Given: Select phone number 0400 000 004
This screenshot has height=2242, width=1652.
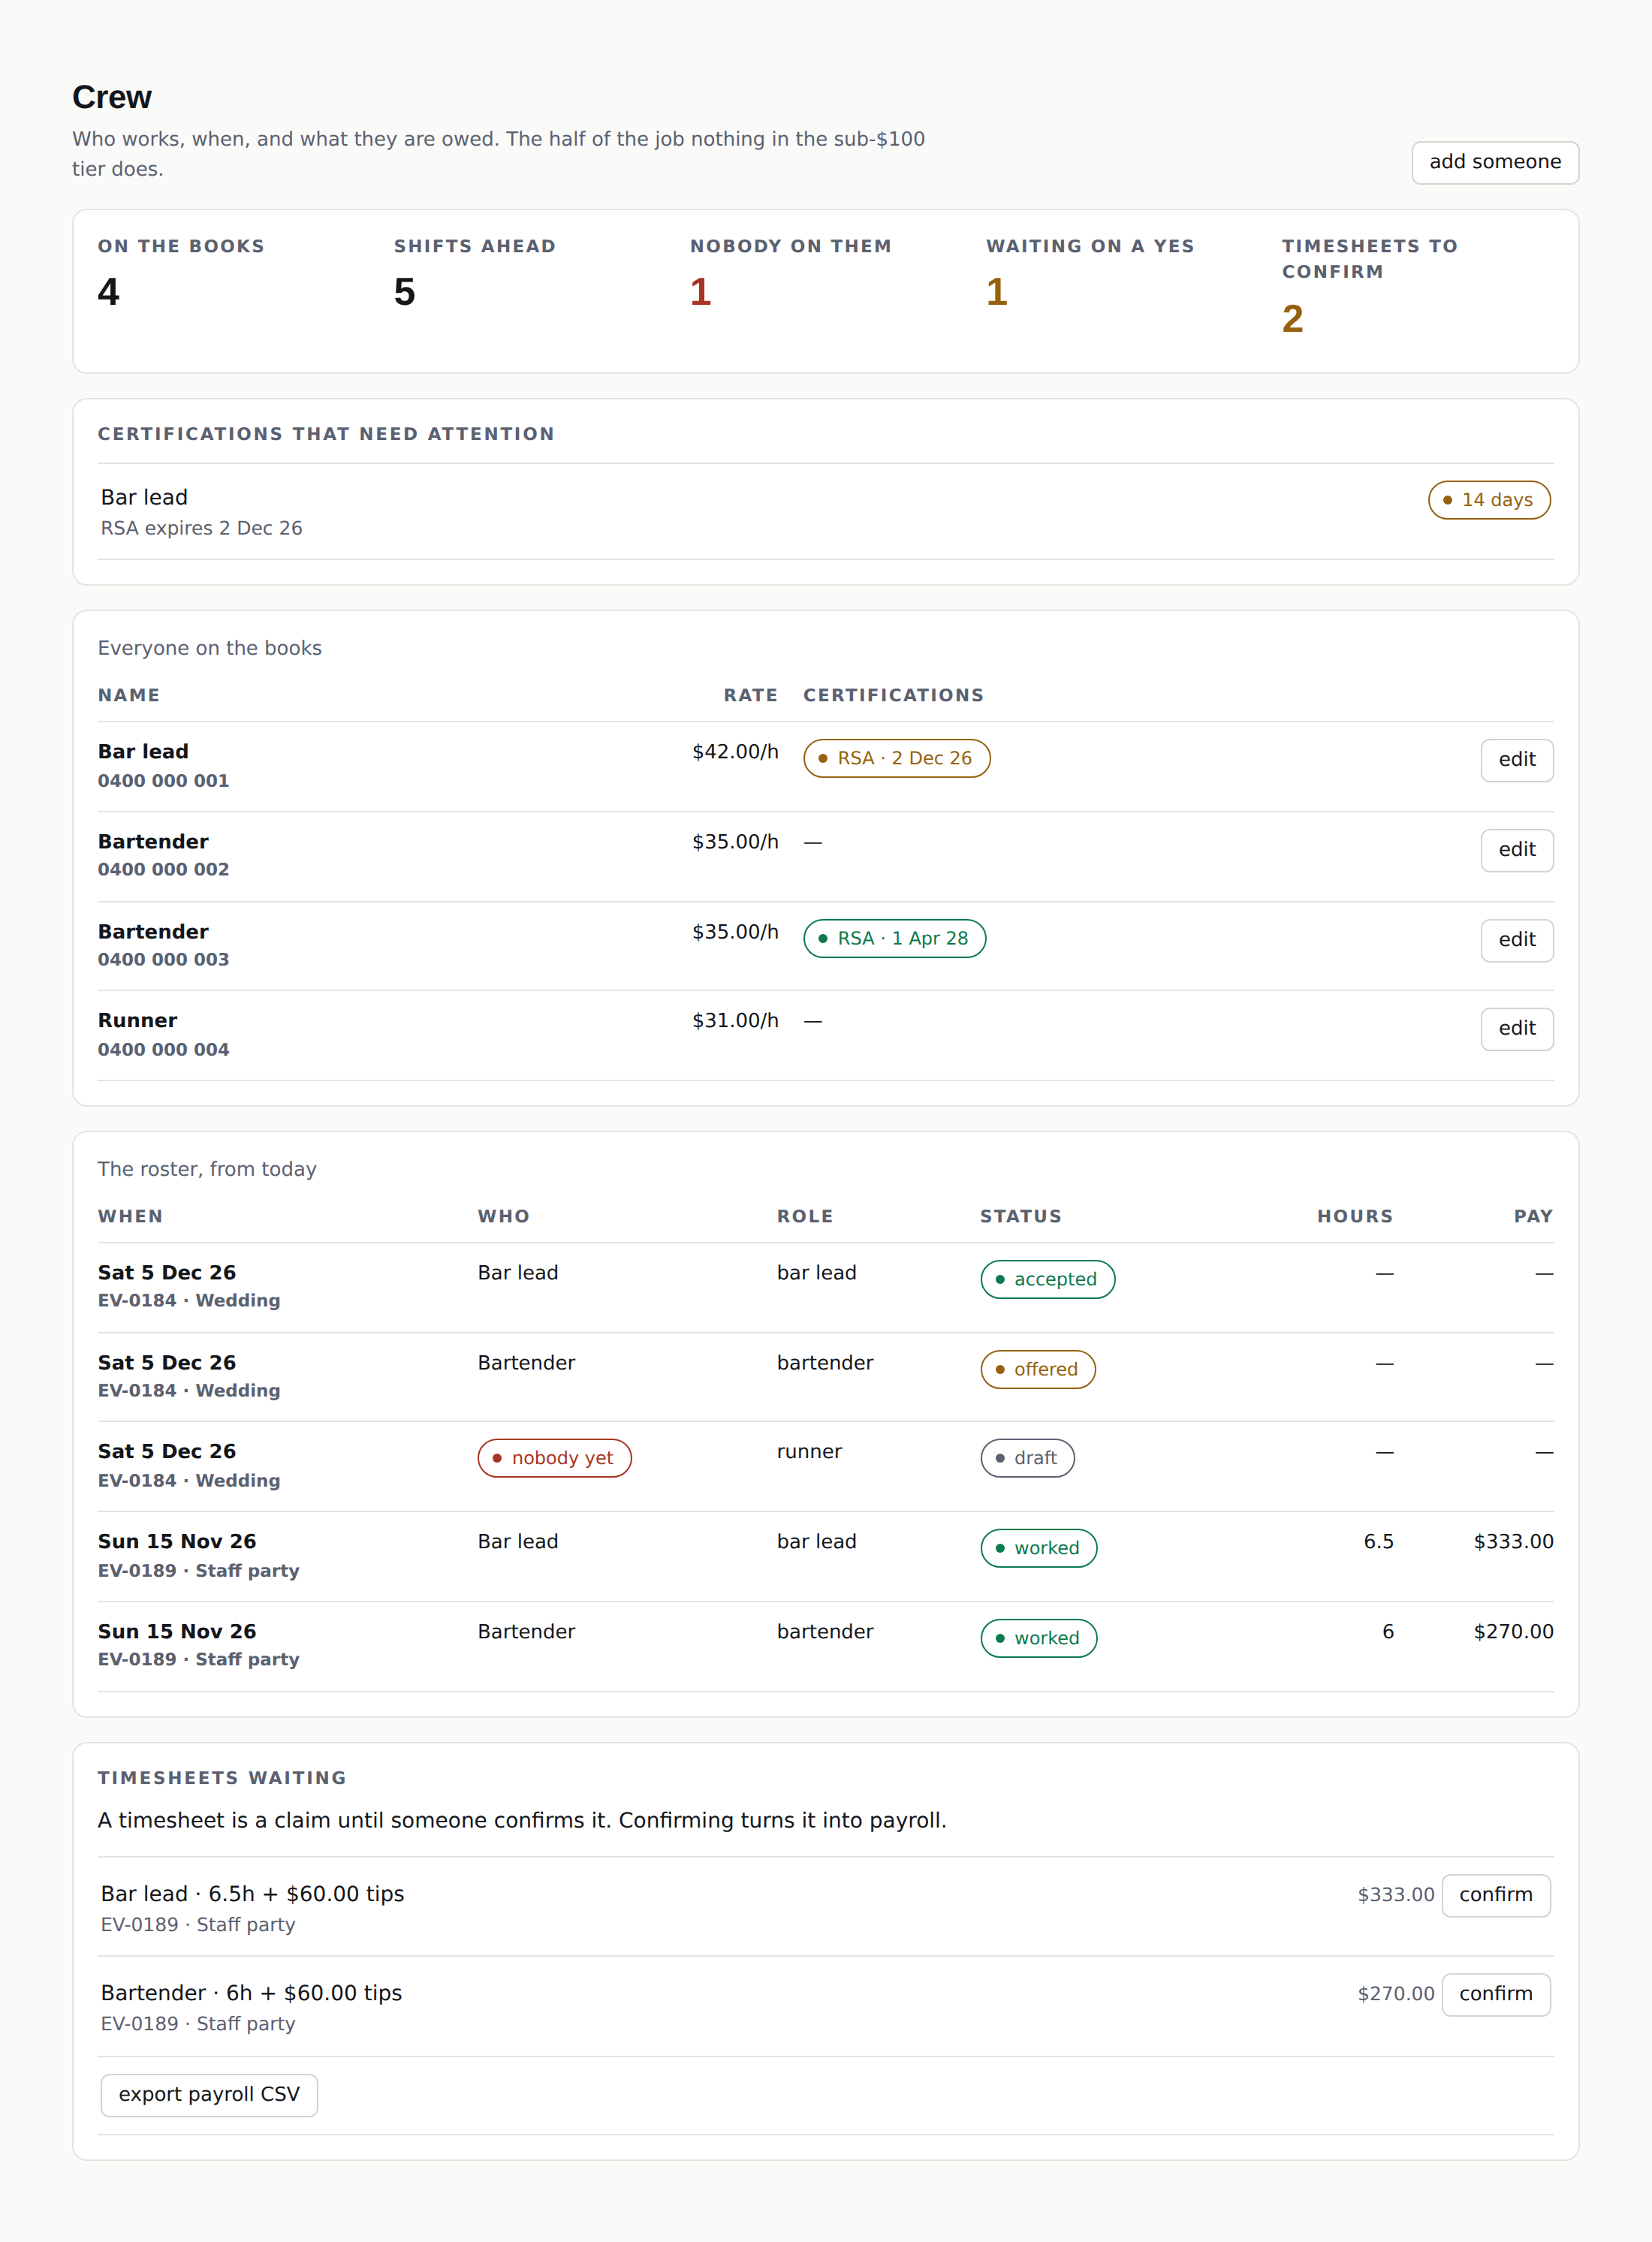Looking at the screenshot, I should [163, 1050].
